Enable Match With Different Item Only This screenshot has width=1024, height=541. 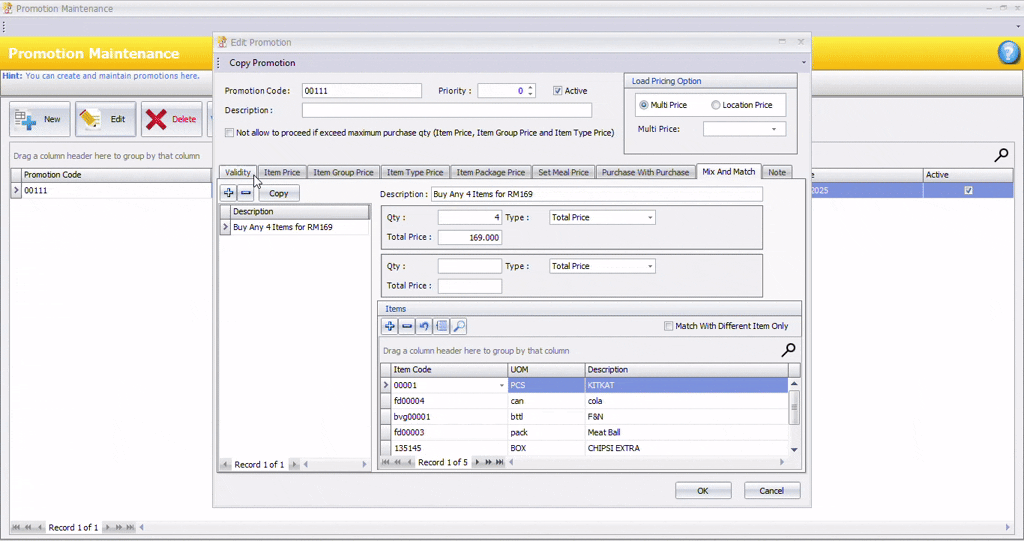[x=669, y=326]
